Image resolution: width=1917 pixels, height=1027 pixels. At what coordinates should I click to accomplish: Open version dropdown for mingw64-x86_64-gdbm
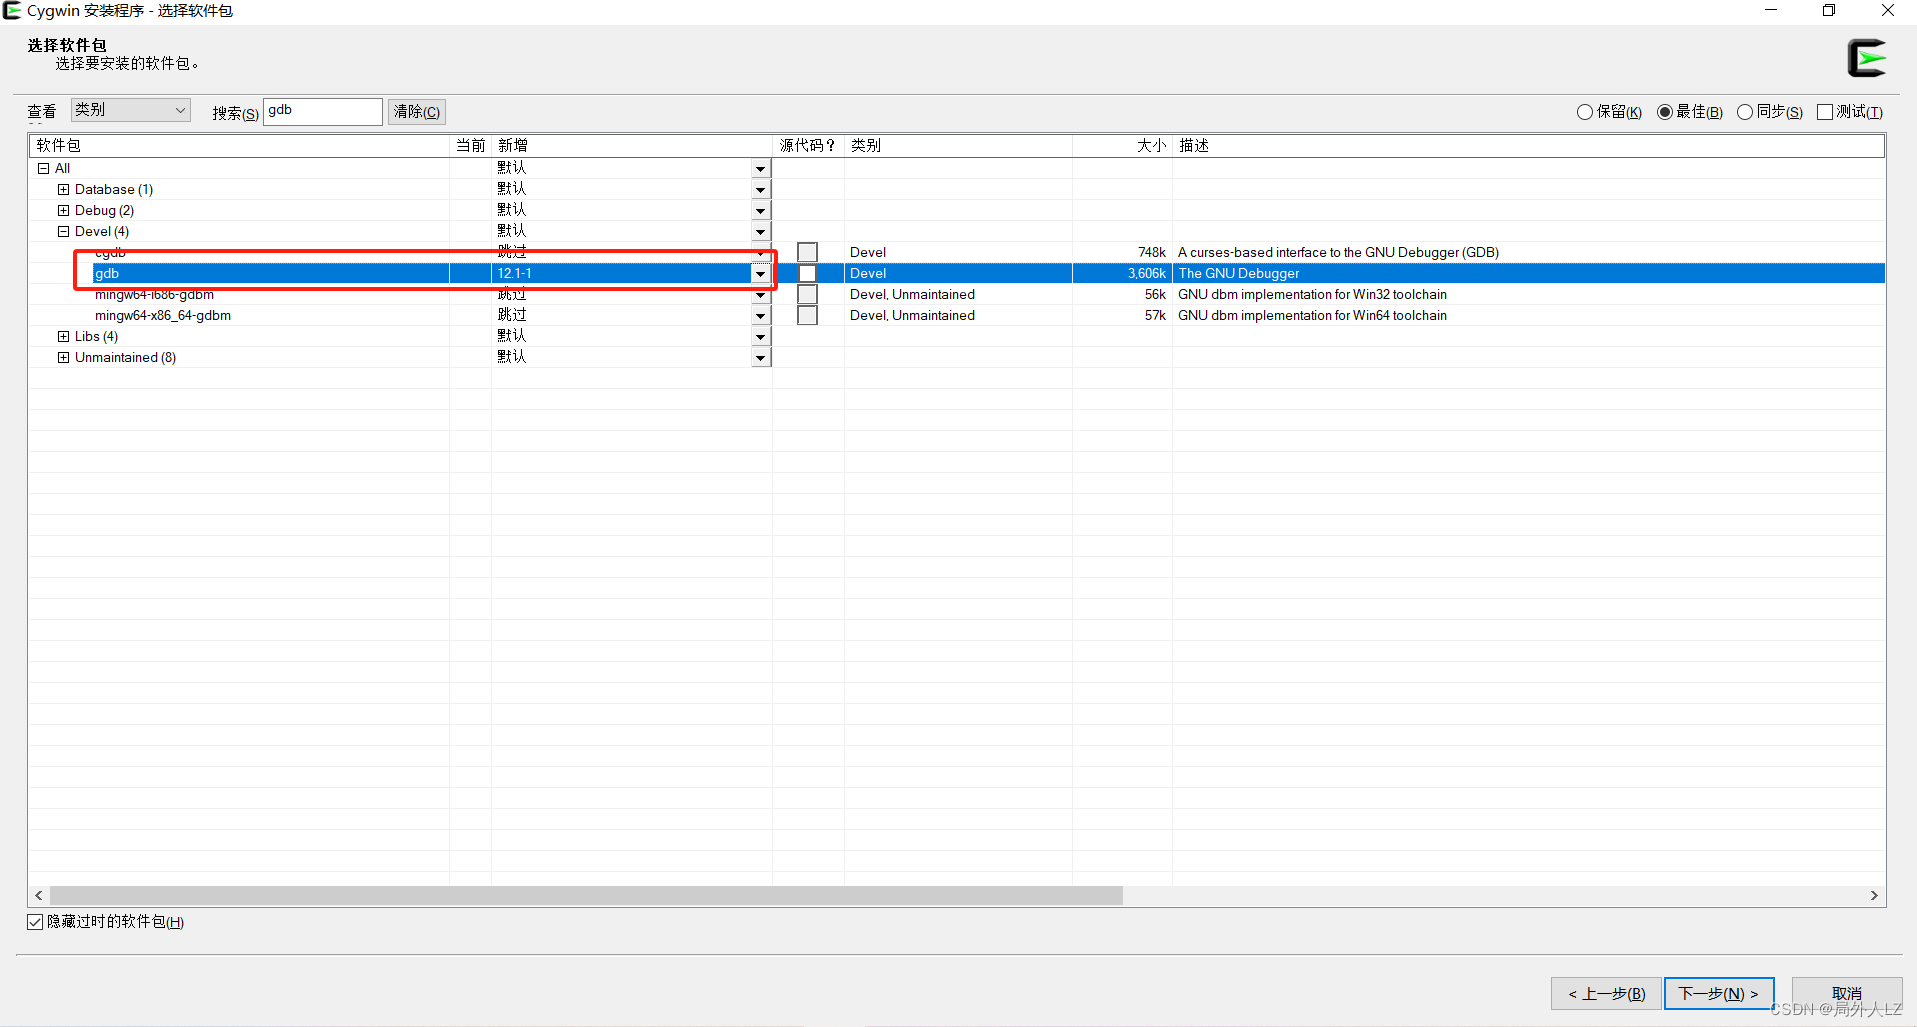[761, 316]
